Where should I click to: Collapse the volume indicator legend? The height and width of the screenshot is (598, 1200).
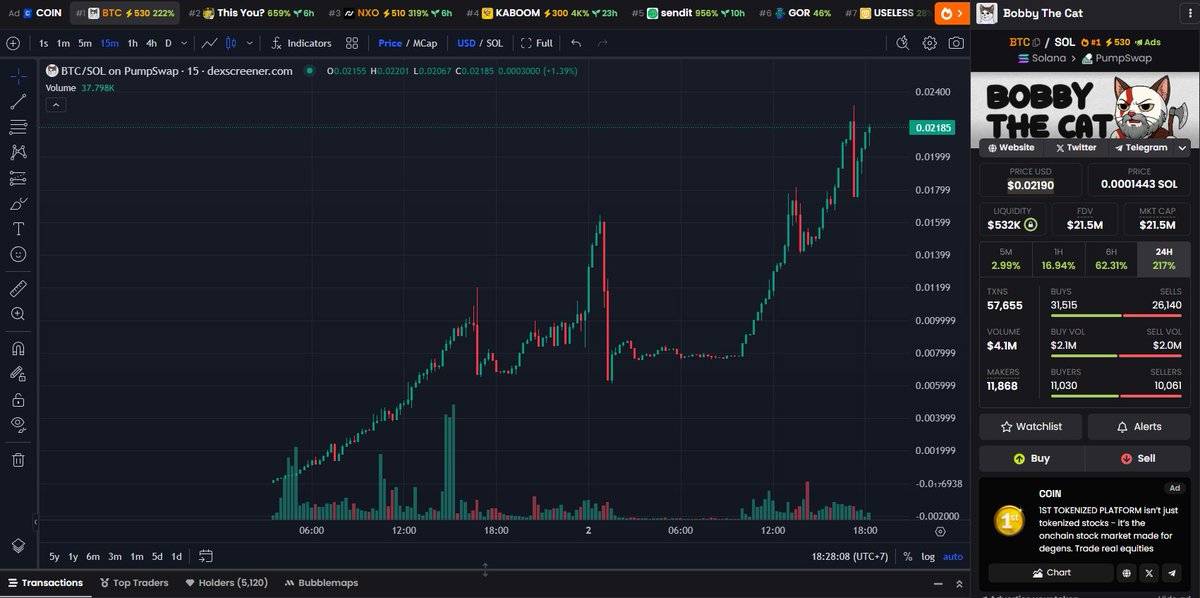(56, 104)
